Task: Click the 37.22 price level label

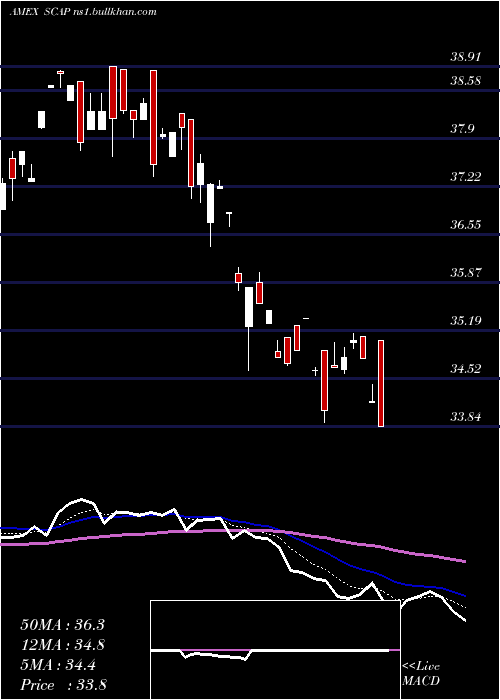Action: point(465,177)
